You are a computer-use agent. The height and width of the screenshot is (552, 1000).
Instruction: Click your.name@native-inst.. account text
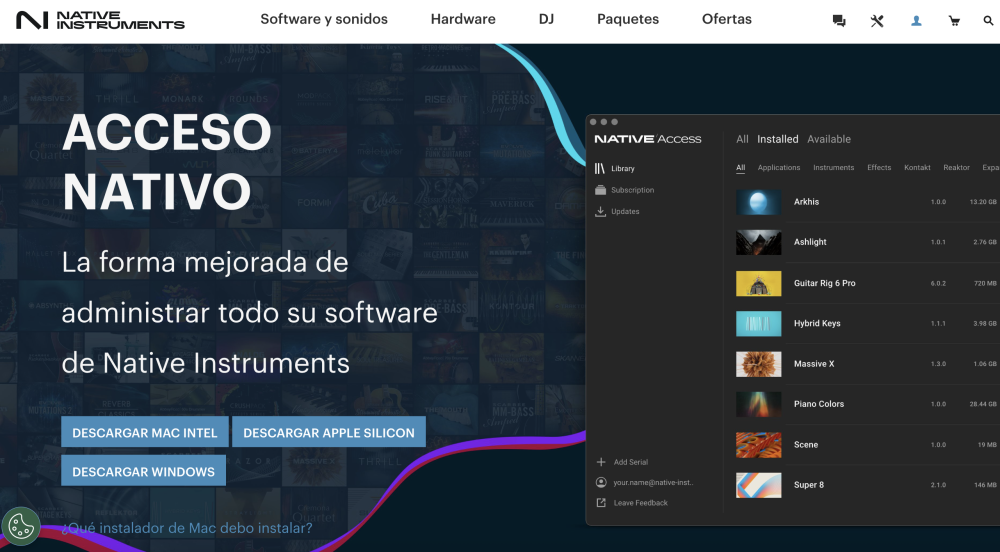pos(653,483)
